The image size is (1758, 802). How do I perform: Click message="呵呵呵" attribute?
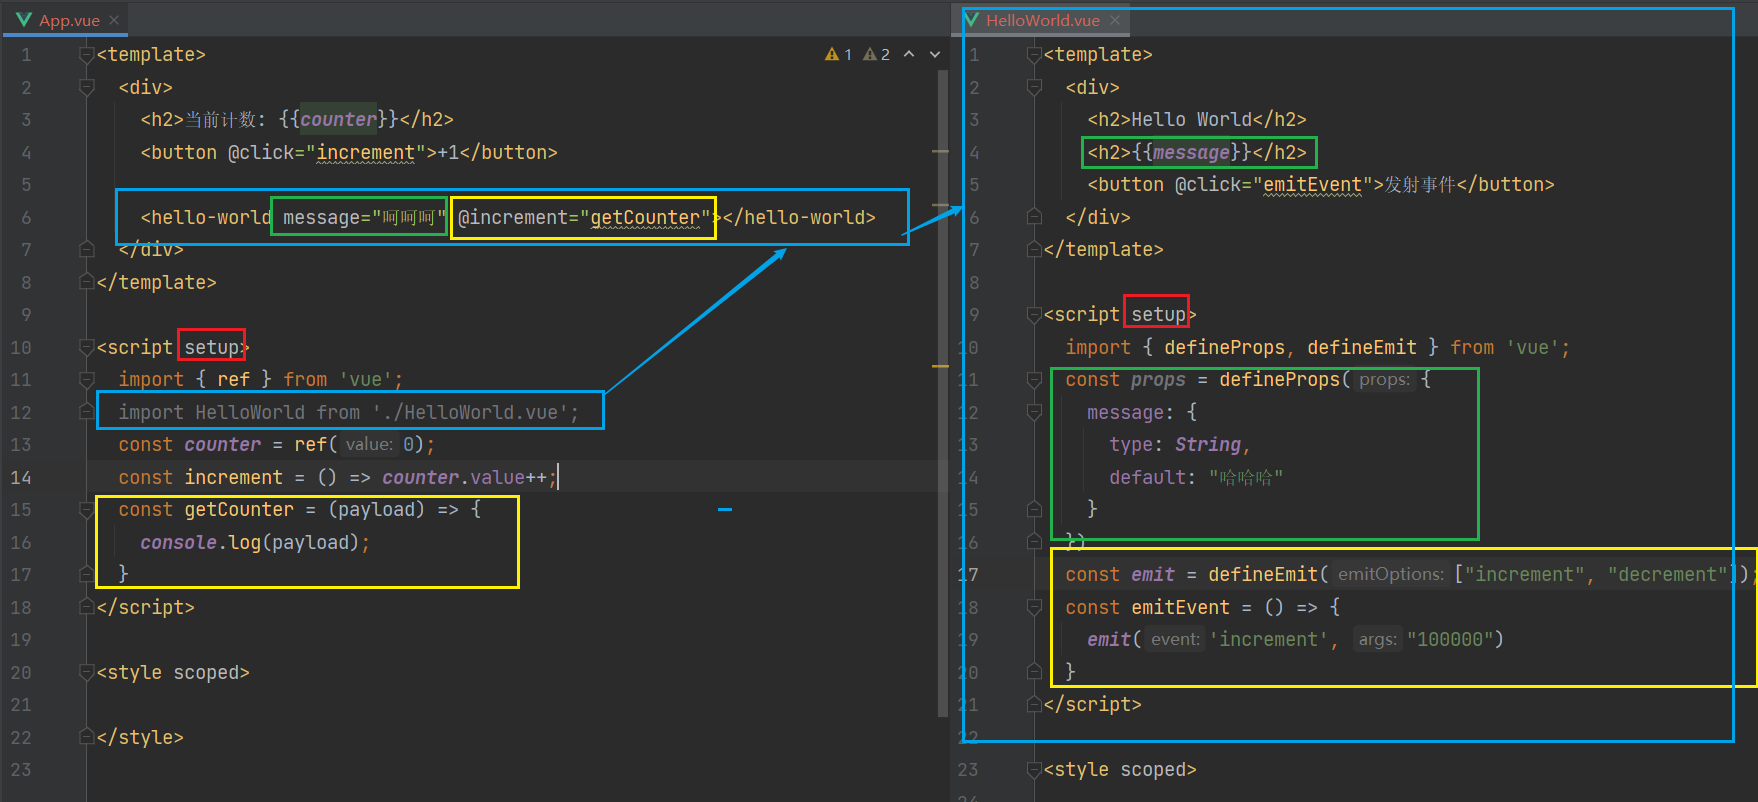(364, 217)
